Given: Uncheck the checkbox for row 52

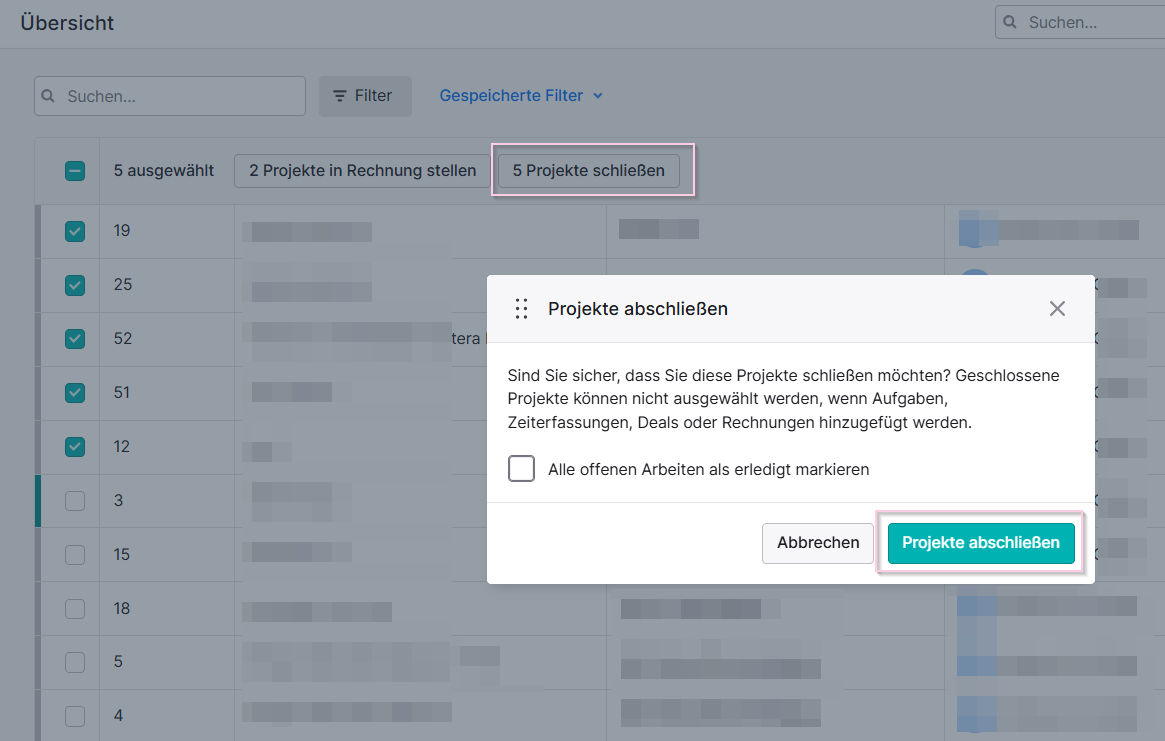Looking at the screenshot, I should tap(75, 339).
